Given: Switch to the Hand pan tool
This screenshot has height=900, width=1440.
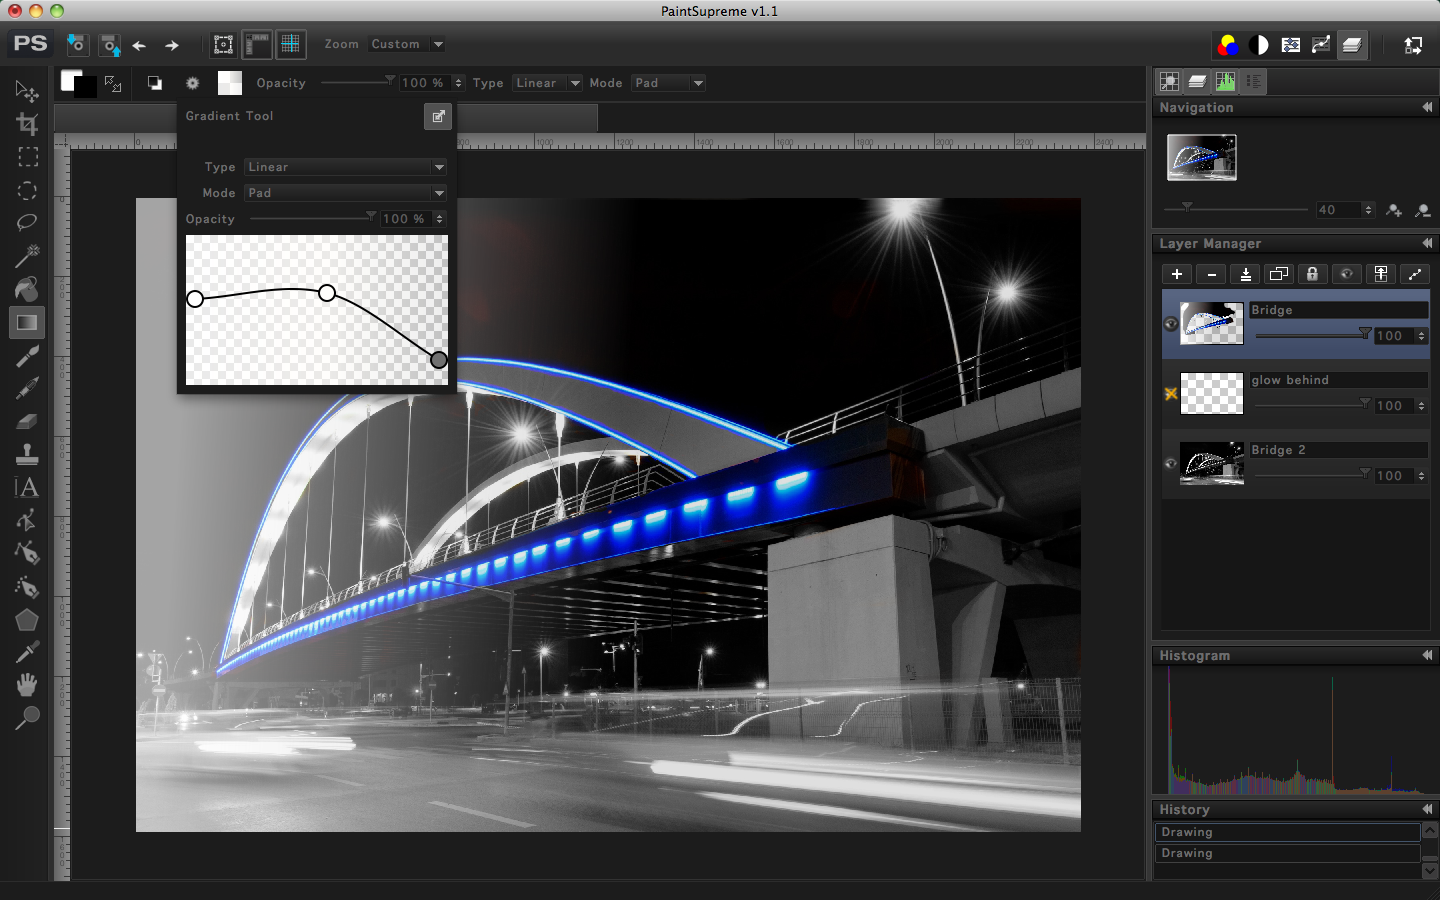Looking at the screenshot, I should pos(27,685).
